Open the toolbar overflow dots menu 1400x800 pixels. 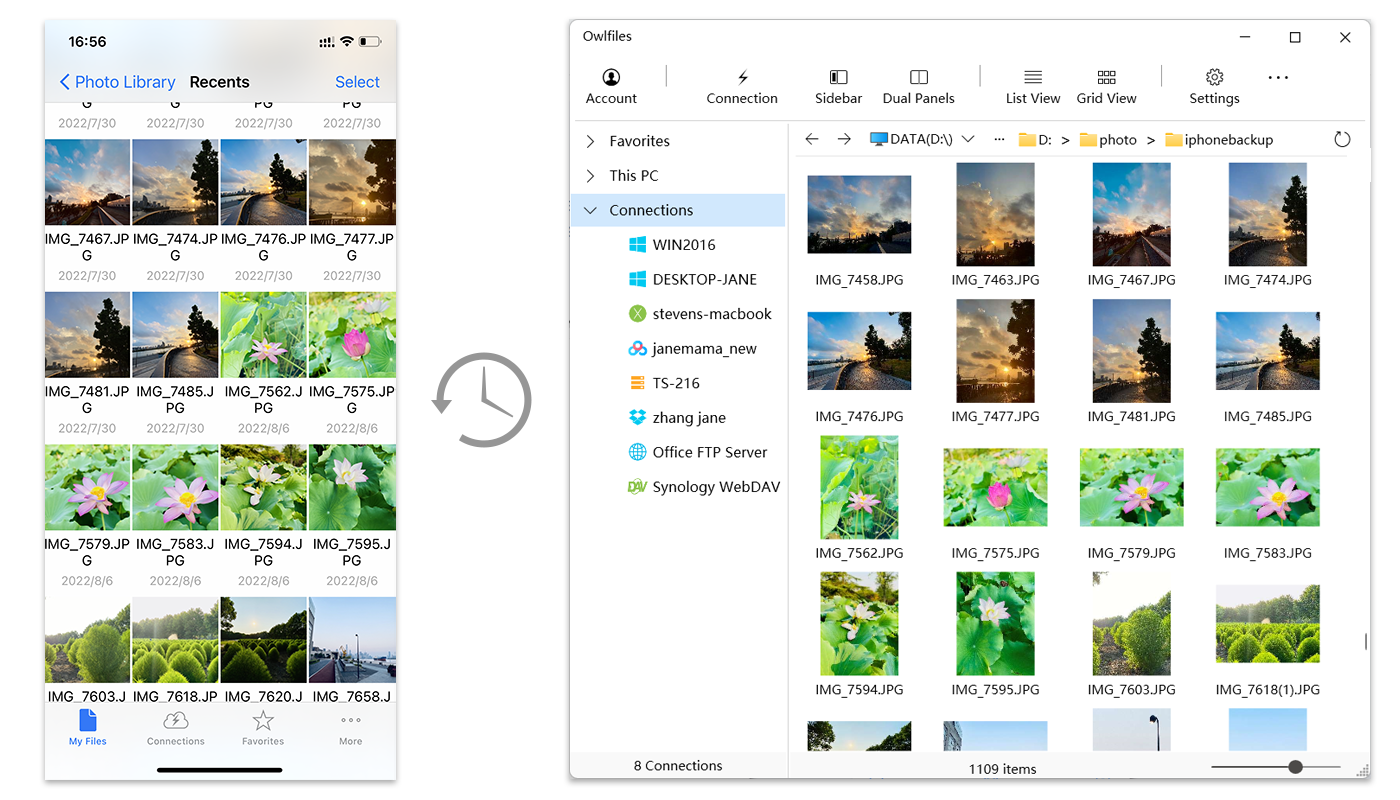(1278, 78)
